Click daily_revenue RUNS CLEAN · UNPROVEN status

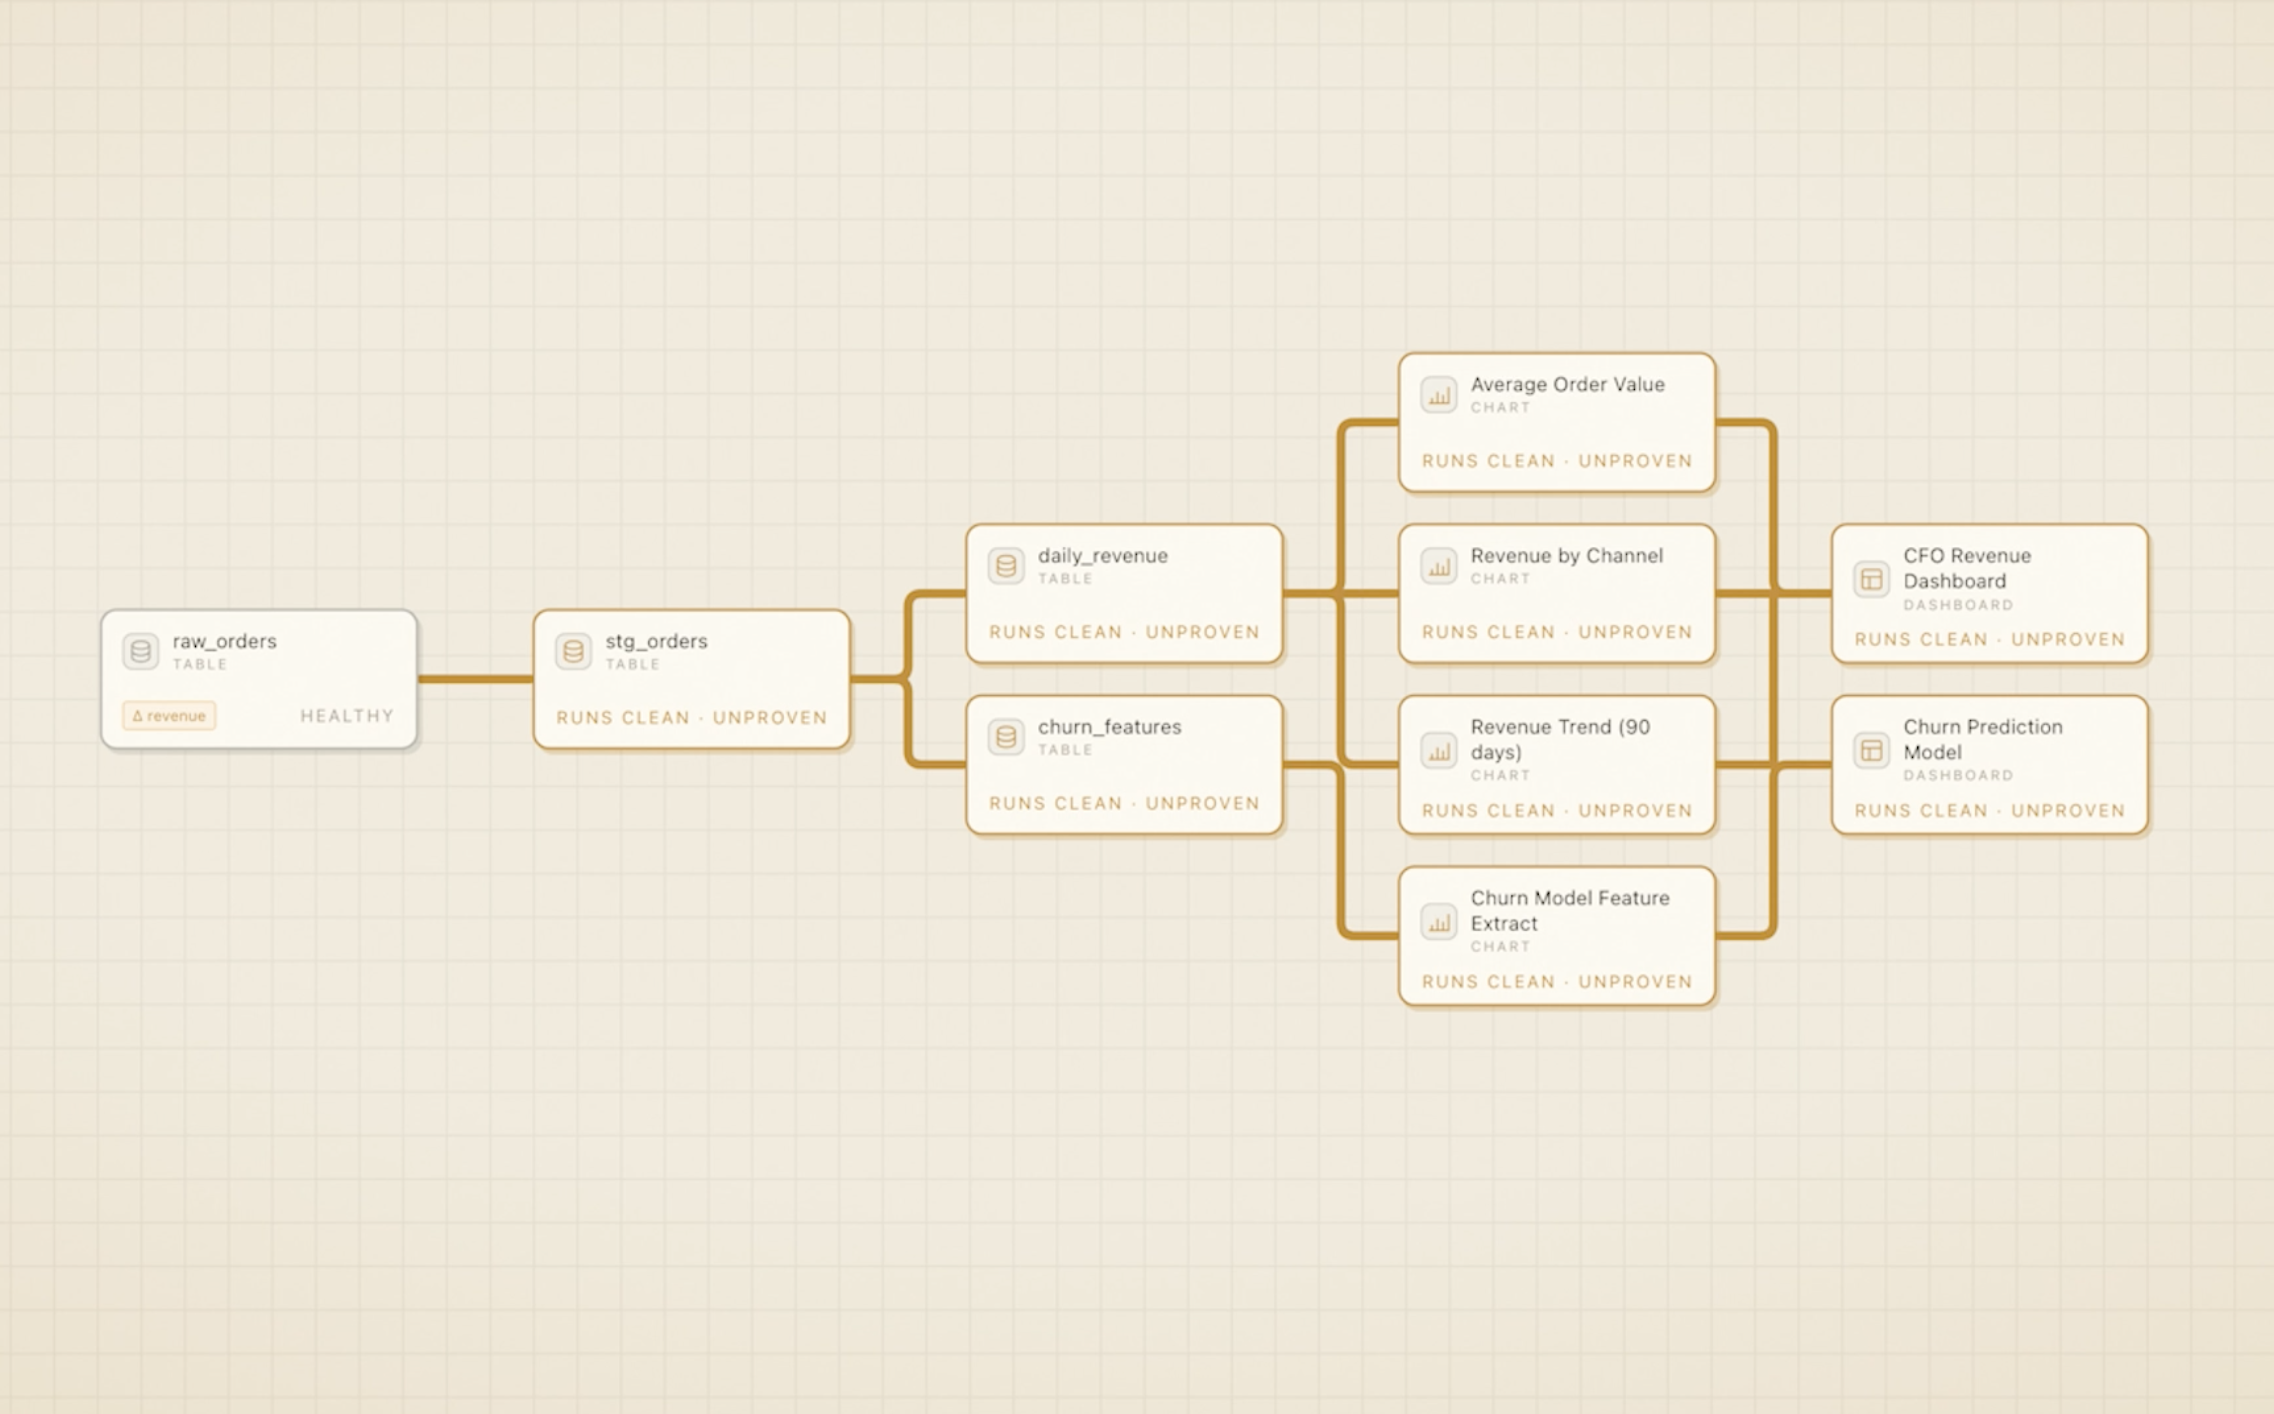[1125, 632]
